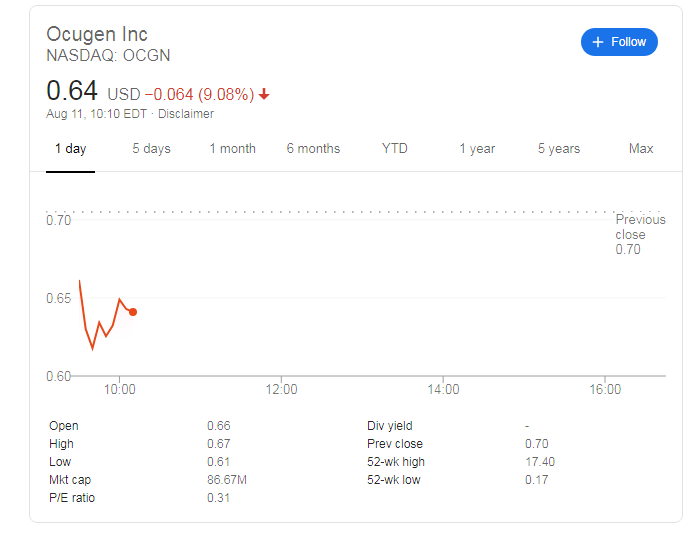Viewport: 699px width, 533px height.
Task: Follow Ocugen Inc stock
Action: pos(619,42)
